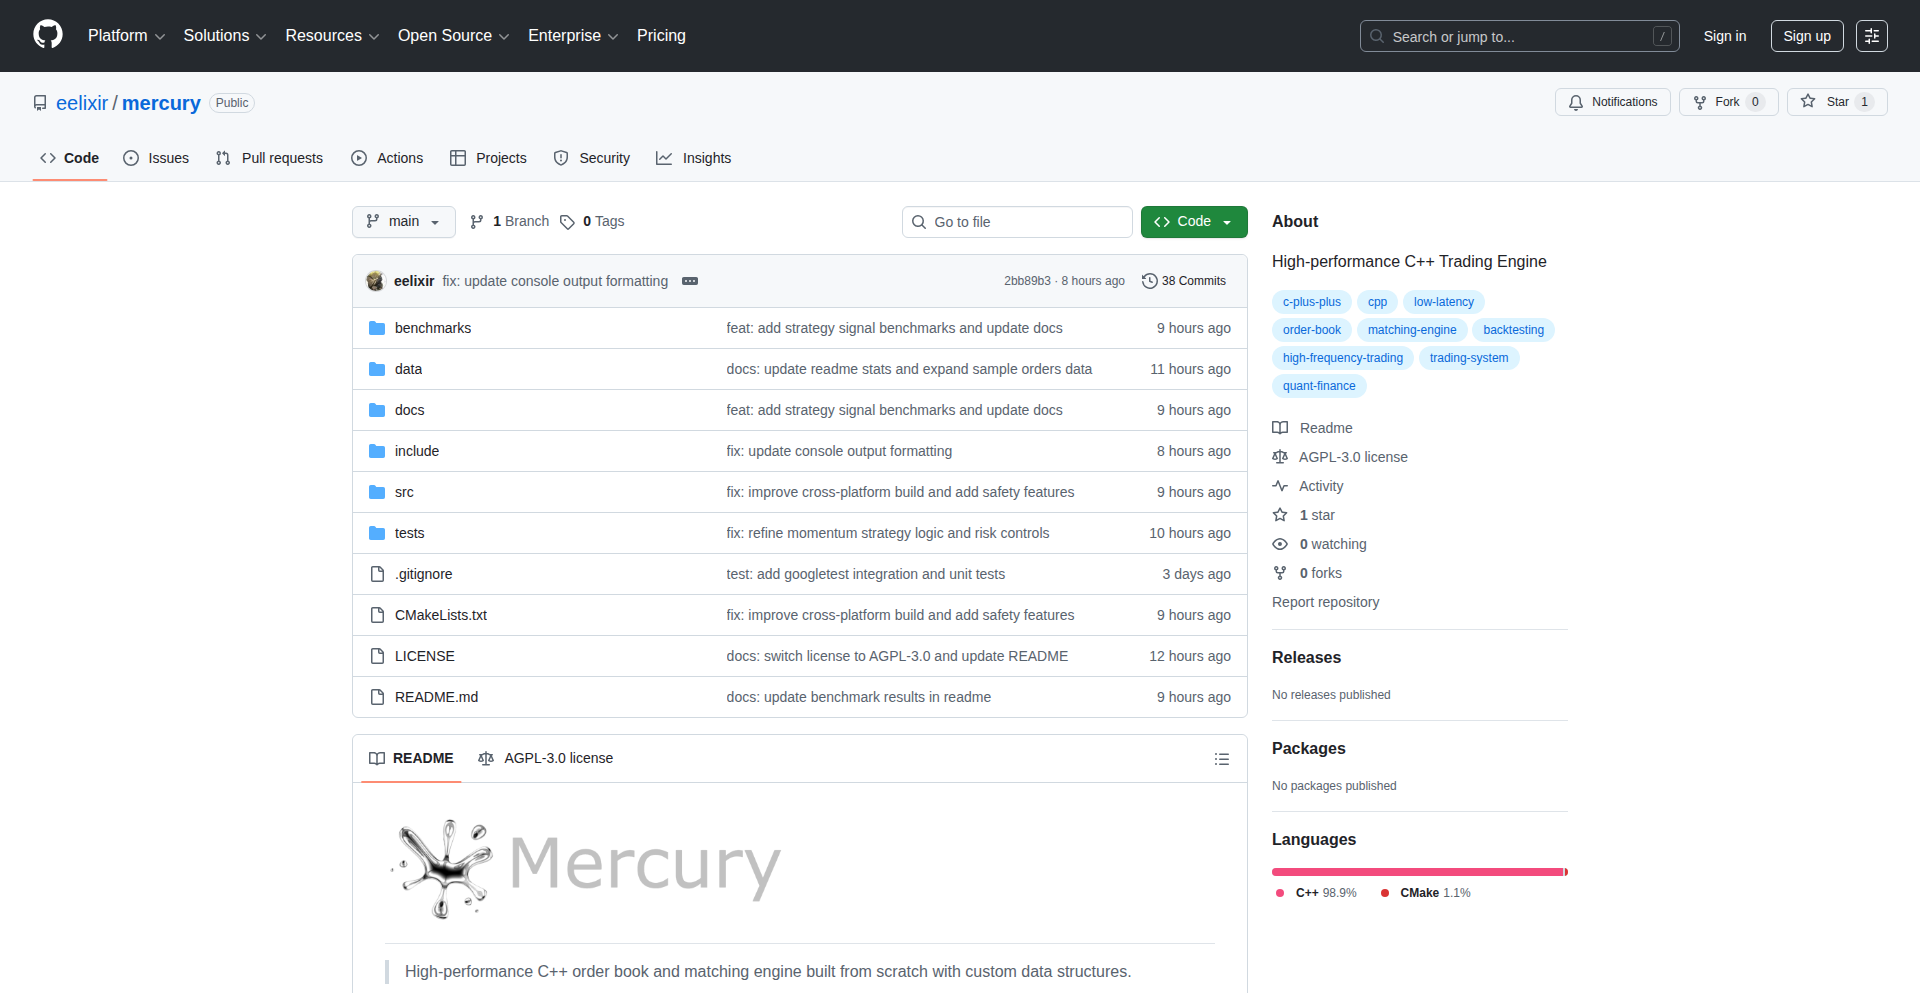Open the Issues tab
This screenshot has height=993, width=1920.
click(x=156, y=158)
